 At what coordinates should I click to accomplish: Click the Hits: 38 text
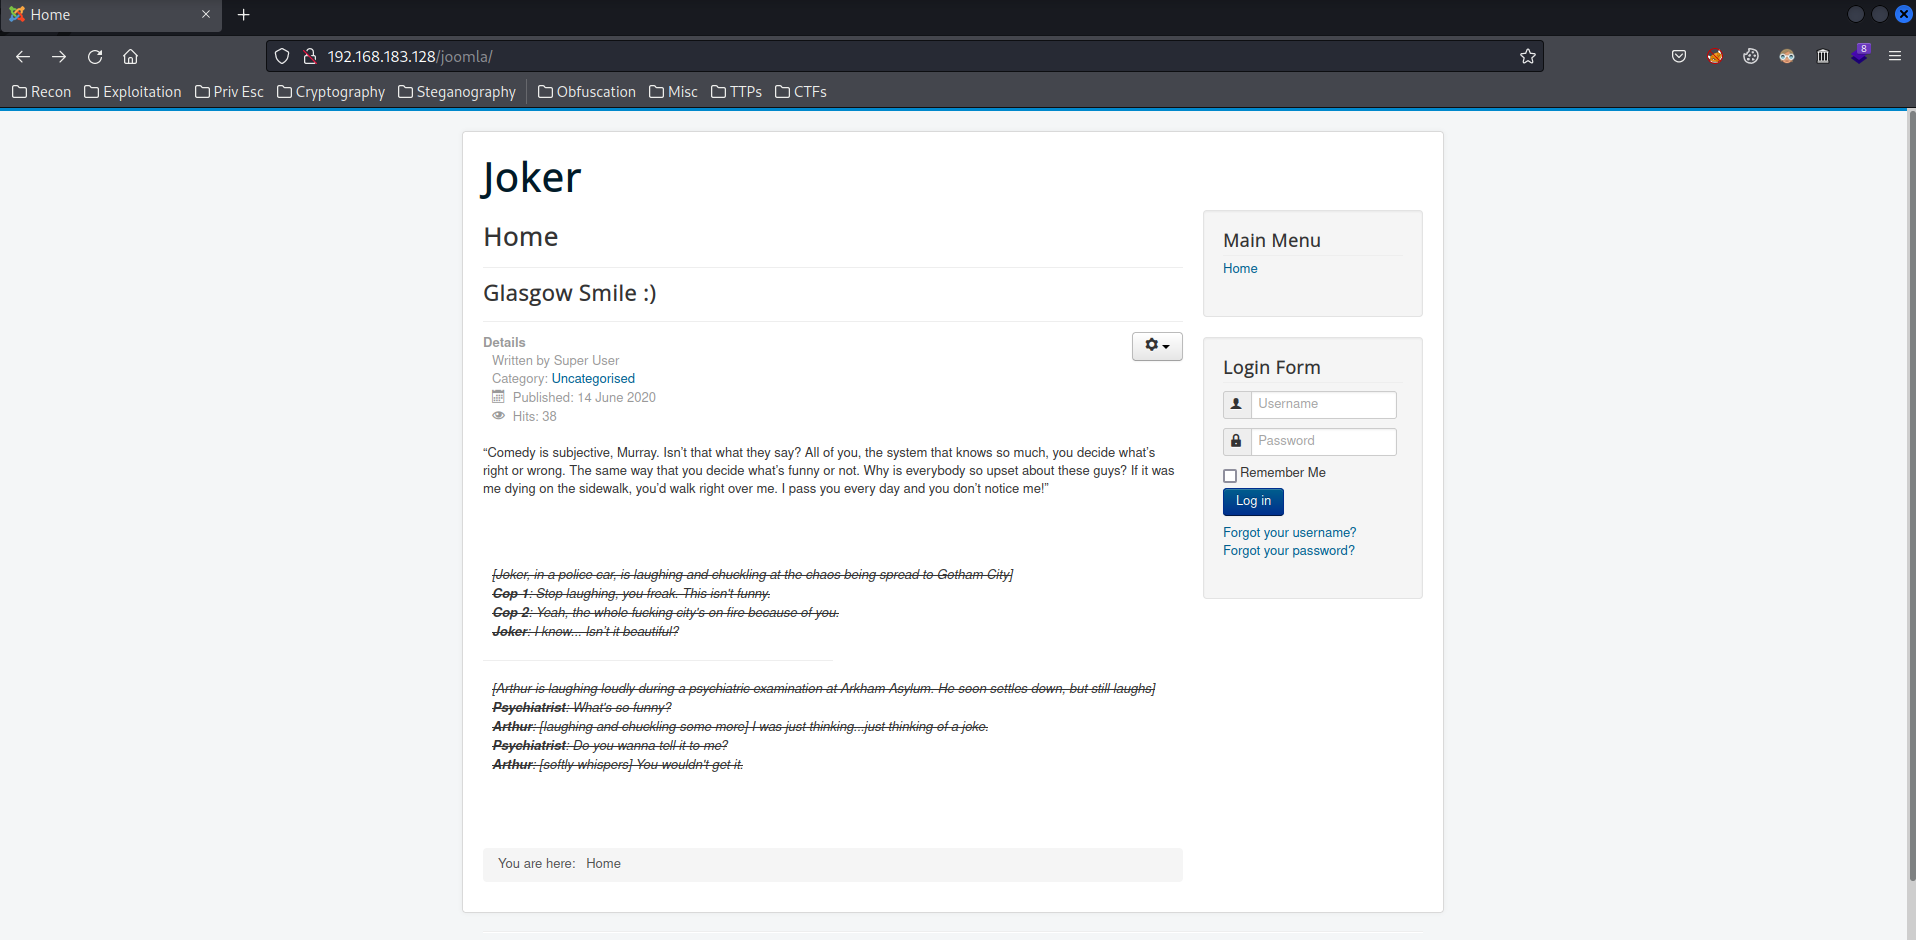click(x=535, y=417)
